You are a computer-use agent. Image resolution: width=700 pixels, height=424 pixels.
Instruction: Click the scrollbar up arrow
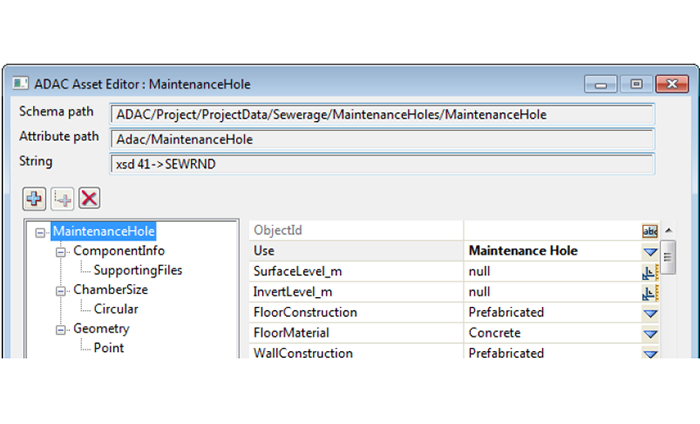click(x=668, y=230)
